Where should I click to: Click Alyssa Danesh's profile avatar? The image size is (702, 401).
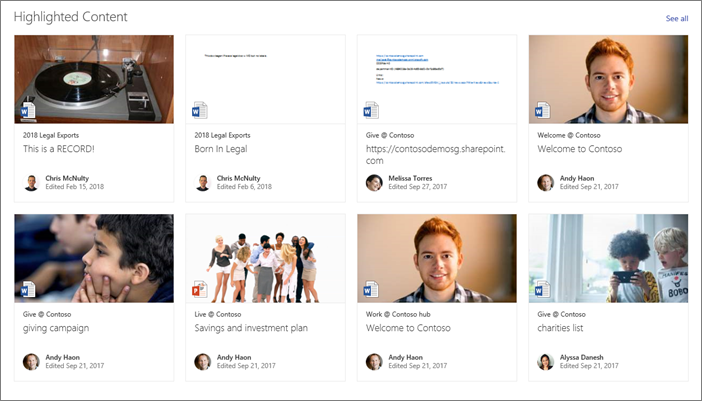[x=545, y=362]
